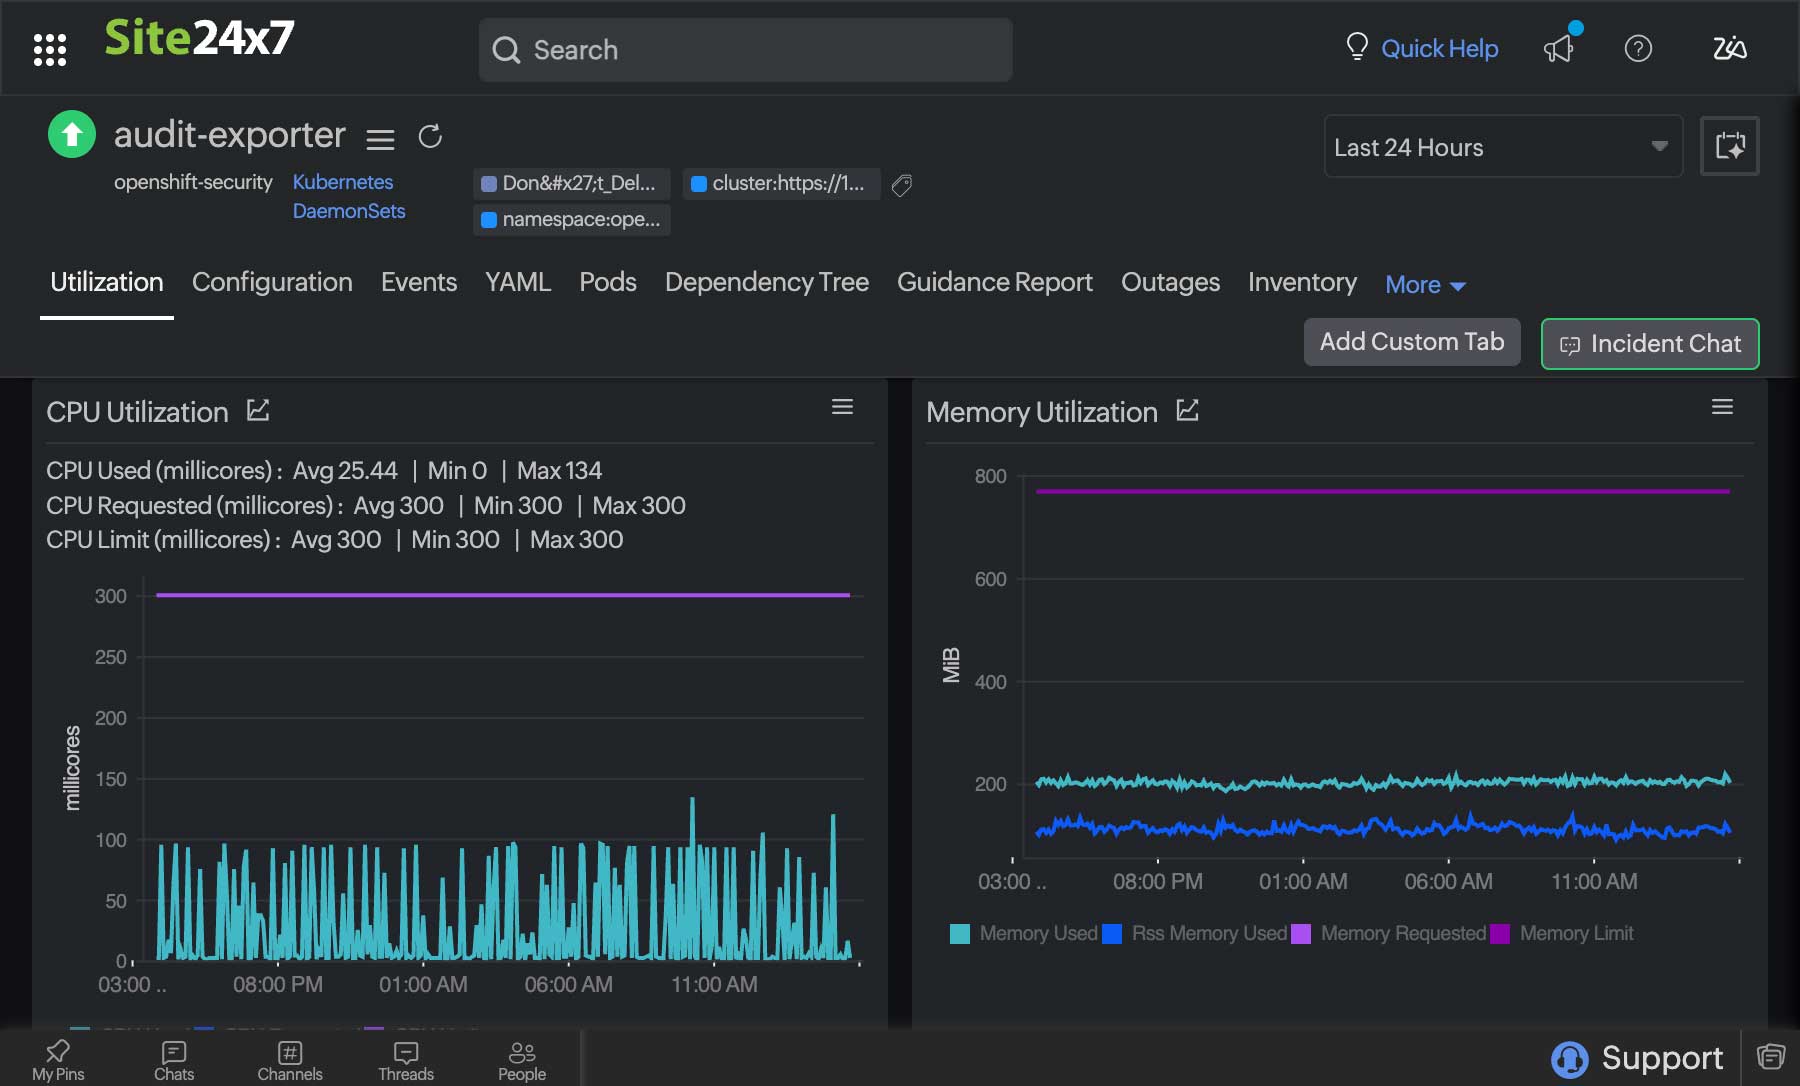Screen dimensions: 1800x1086
Task: Click the CPU Limit Max 300 value
Action: [x=576, y=539]
